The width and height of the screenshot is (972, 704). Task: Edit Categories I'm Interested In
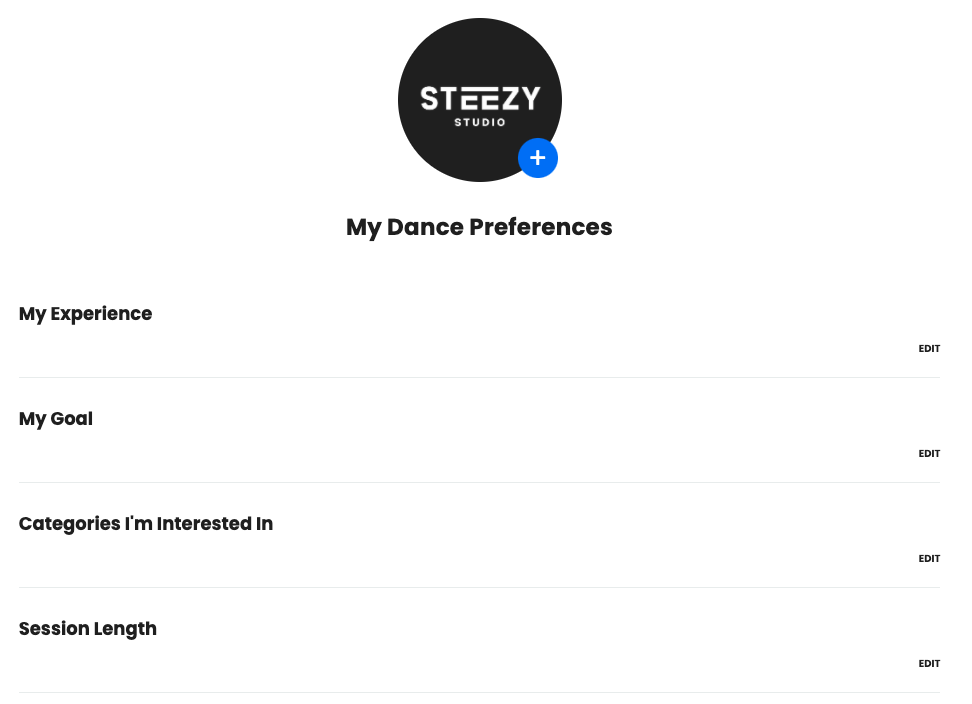point(929,559)
